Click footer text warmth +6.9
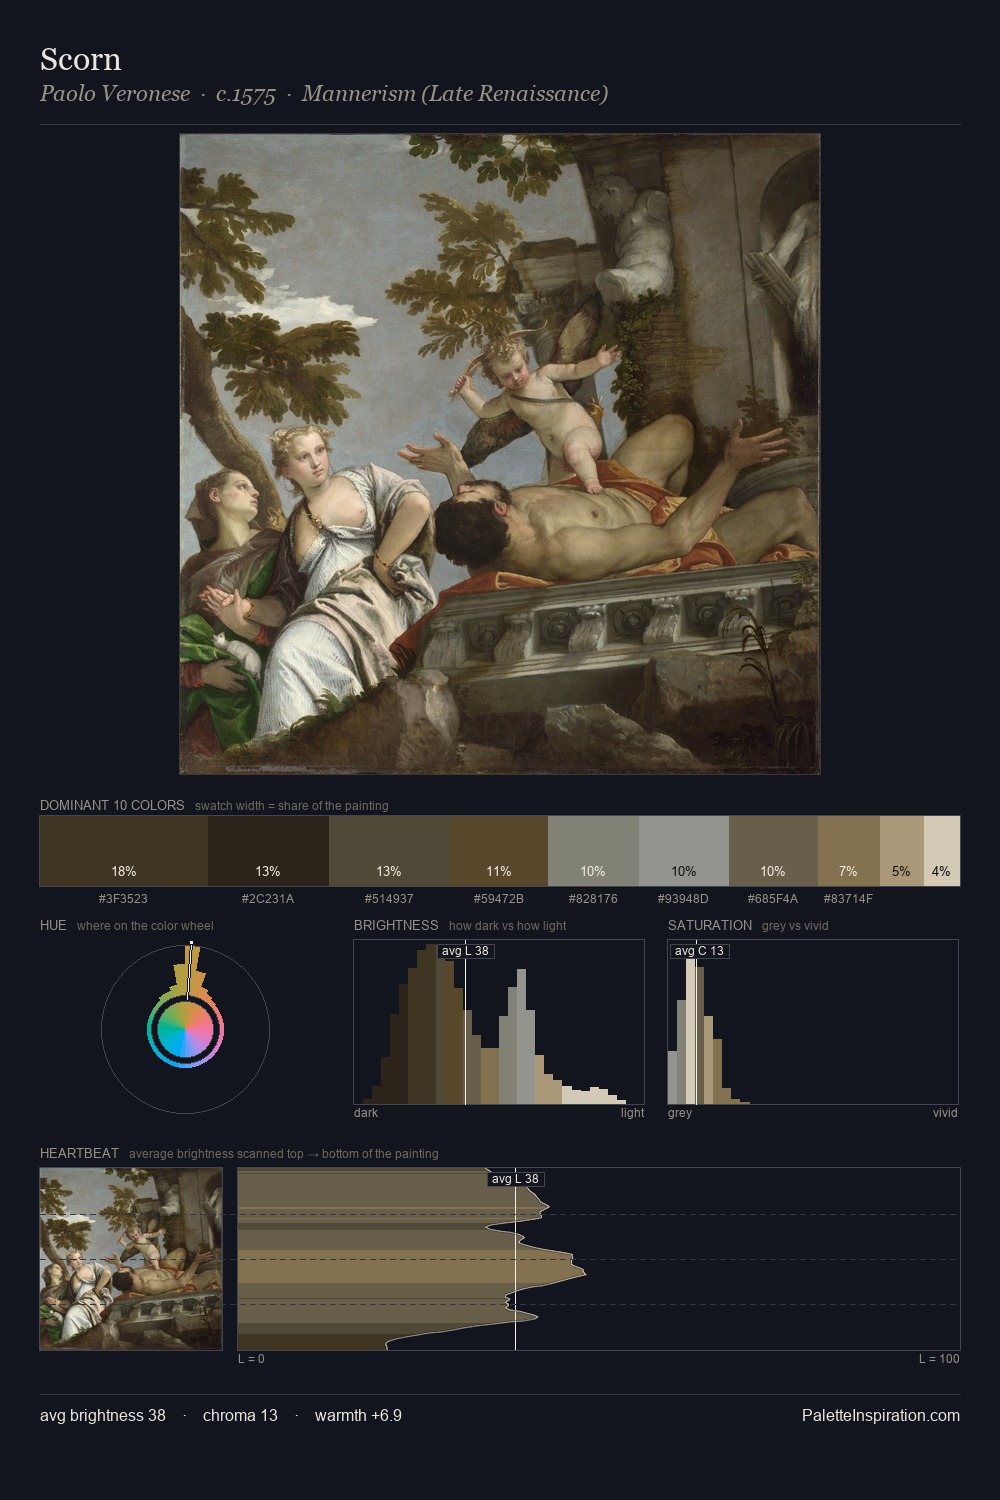This screenshot has height=1500, width=1000. tap(358, 1415)
